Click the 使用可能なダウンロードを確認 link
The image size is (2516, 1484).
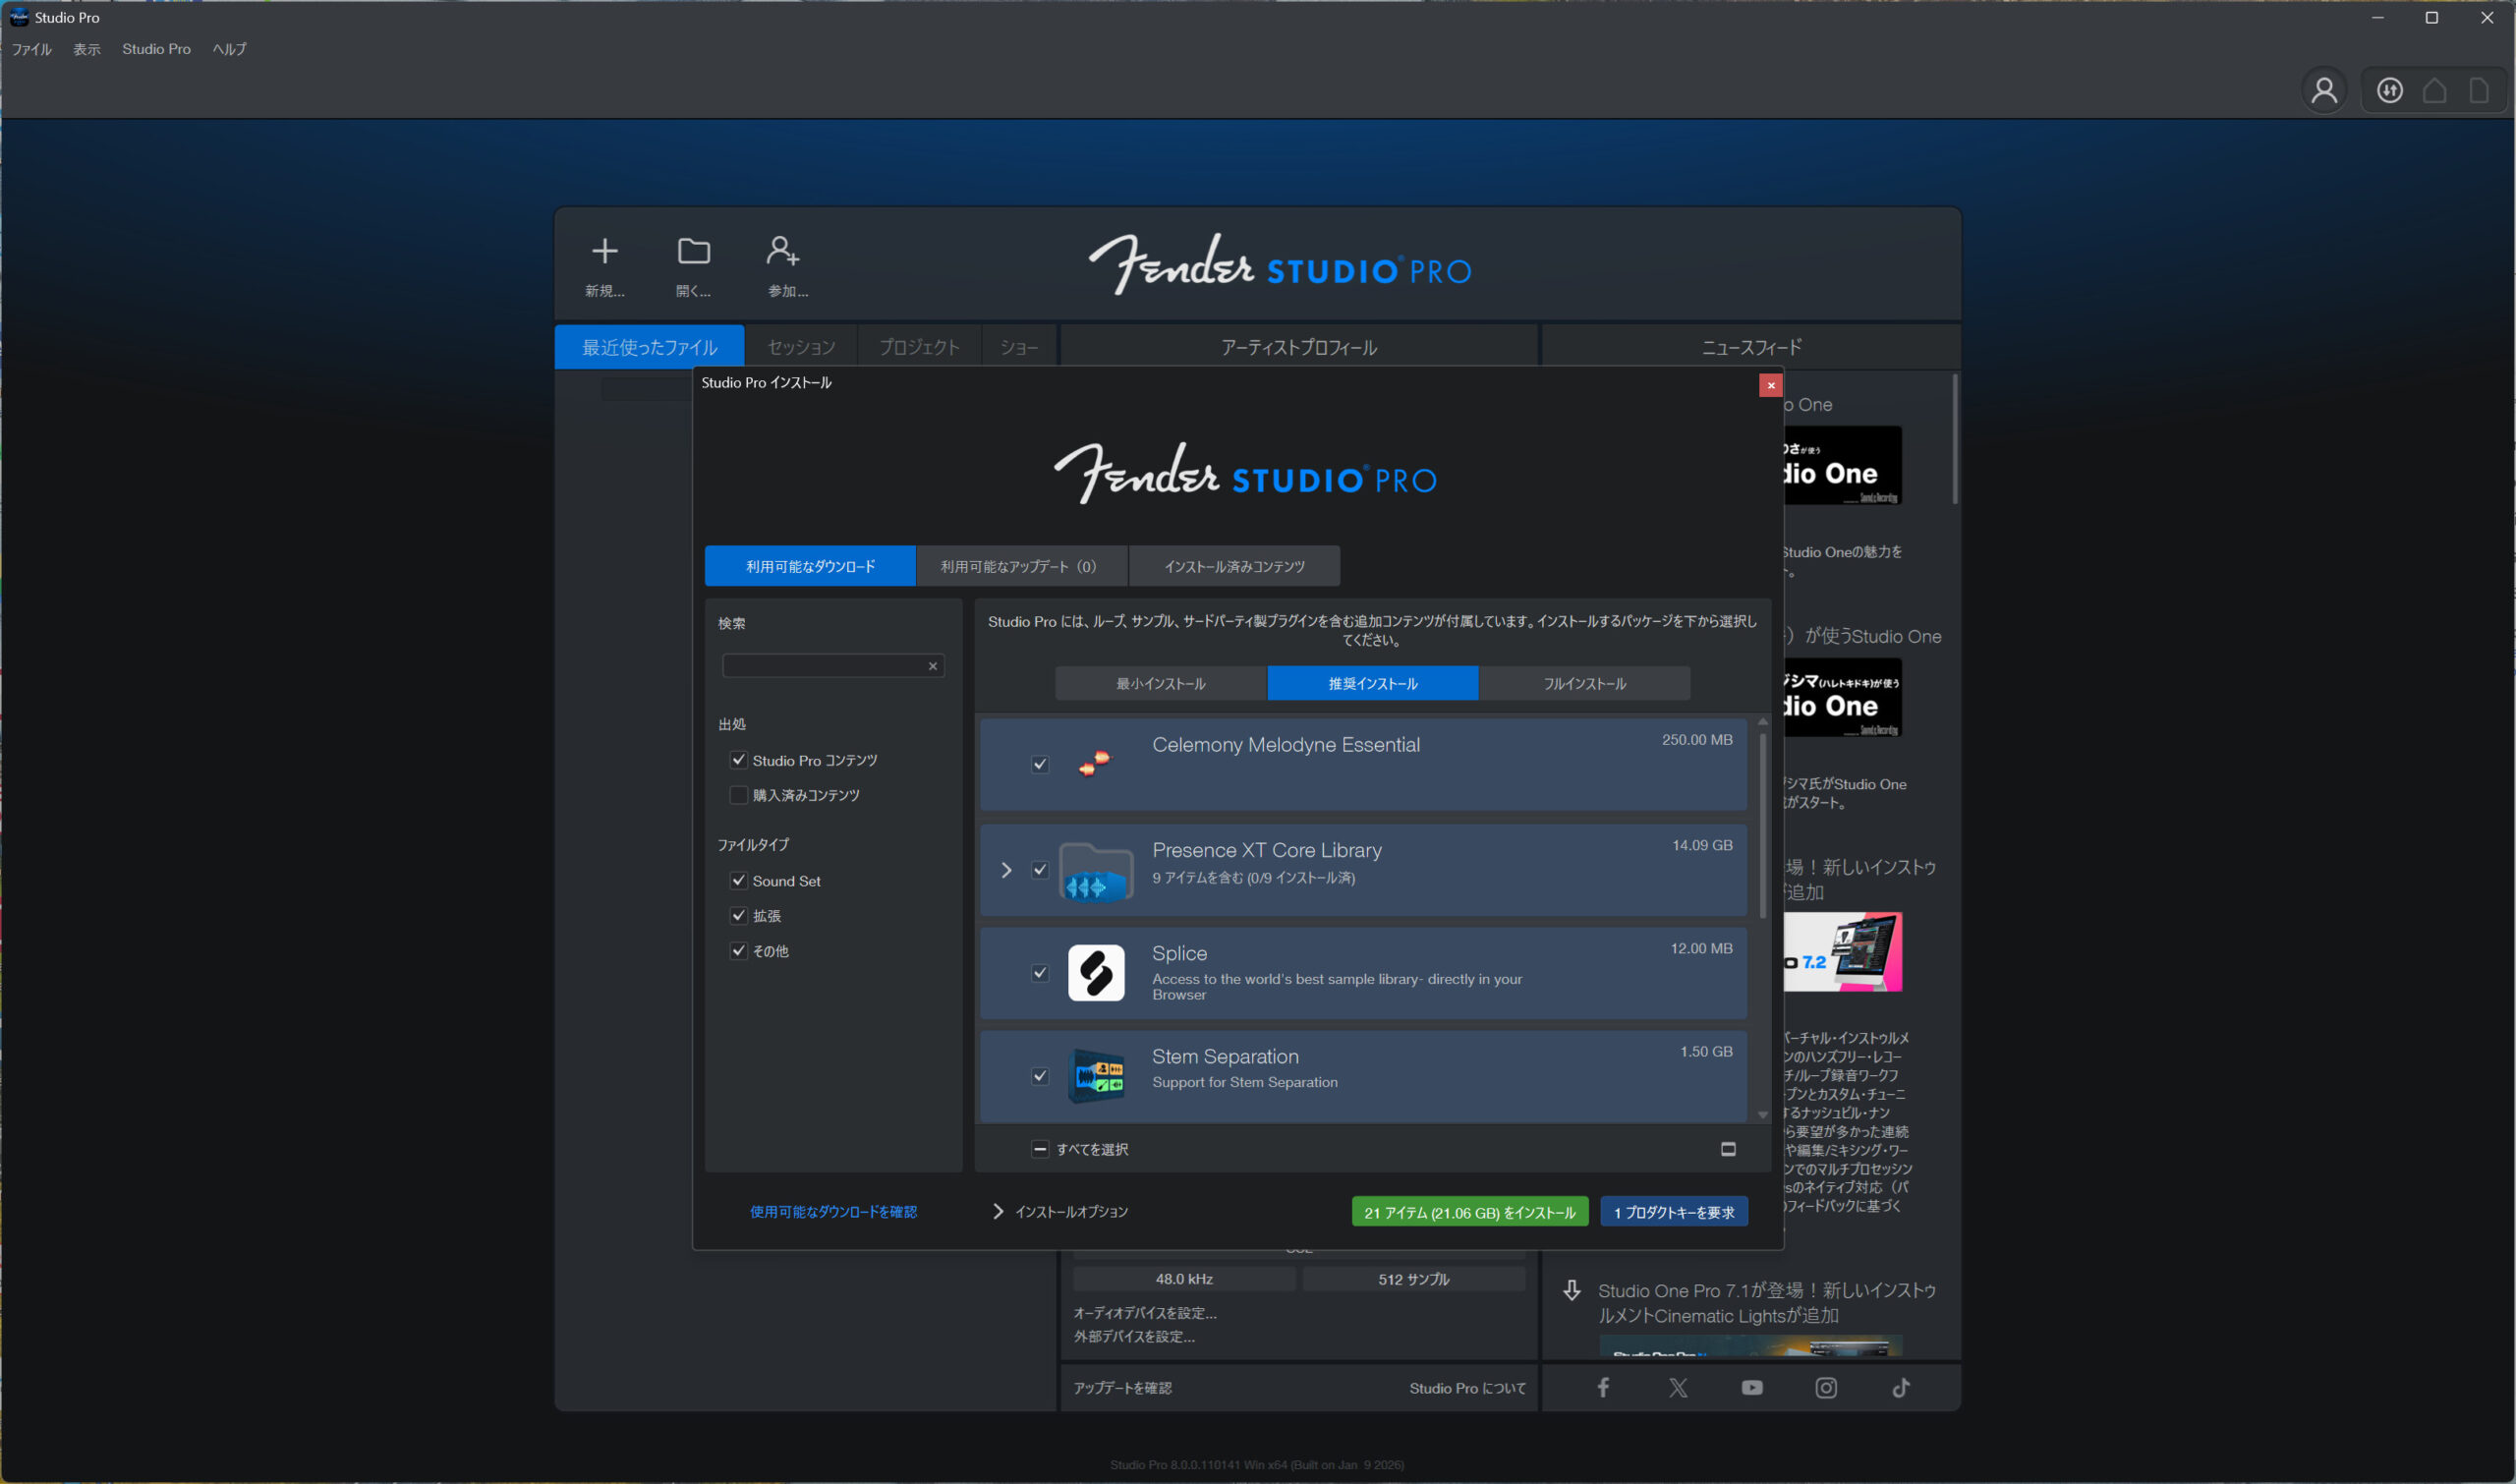[x=833, y=1211]
